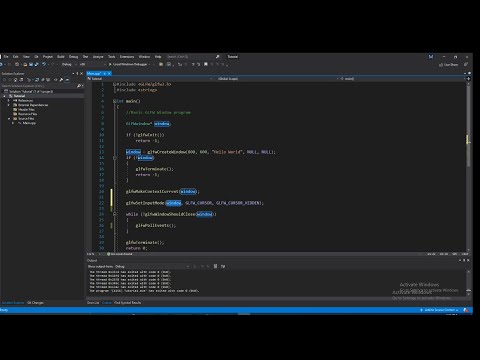
Task: Toggle word wrap in Output
Action: click(223, 266)
